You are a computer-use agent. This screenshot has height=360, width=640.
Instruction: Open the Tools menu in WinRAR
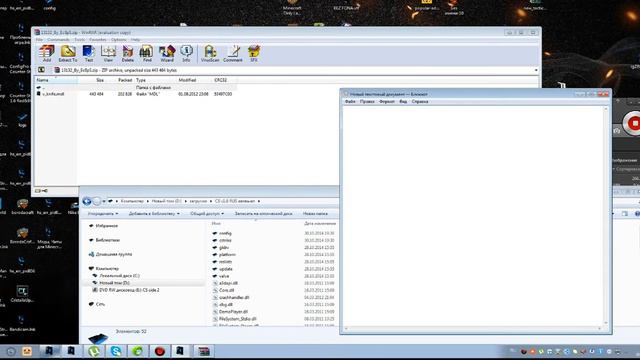(x=80, y=40)
